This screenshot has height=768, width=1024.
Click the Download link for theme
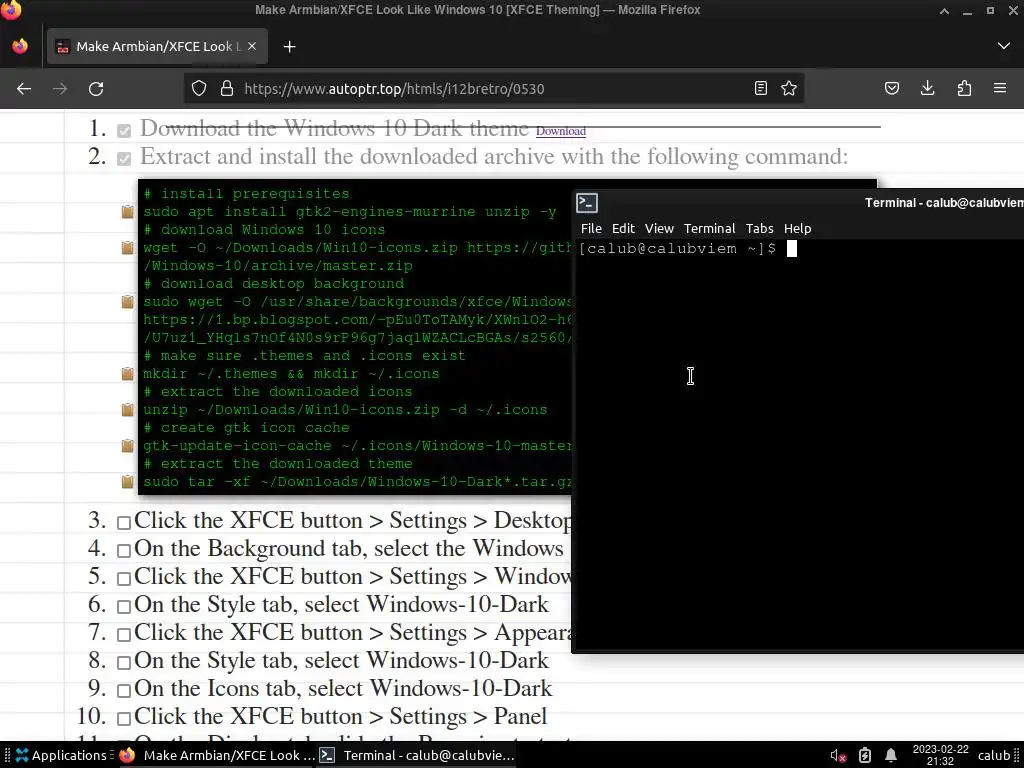(560, 131)
